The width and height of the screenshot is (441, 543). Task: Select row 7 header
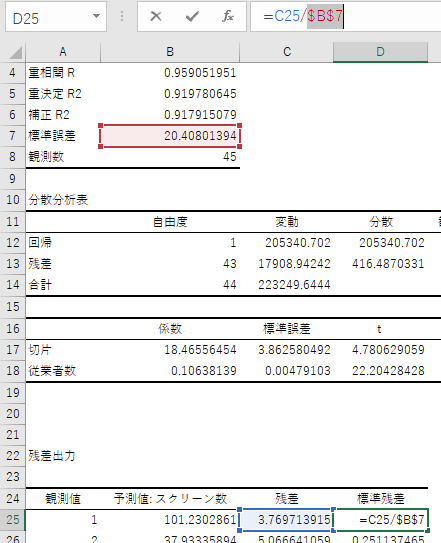[x=12, y=136]
